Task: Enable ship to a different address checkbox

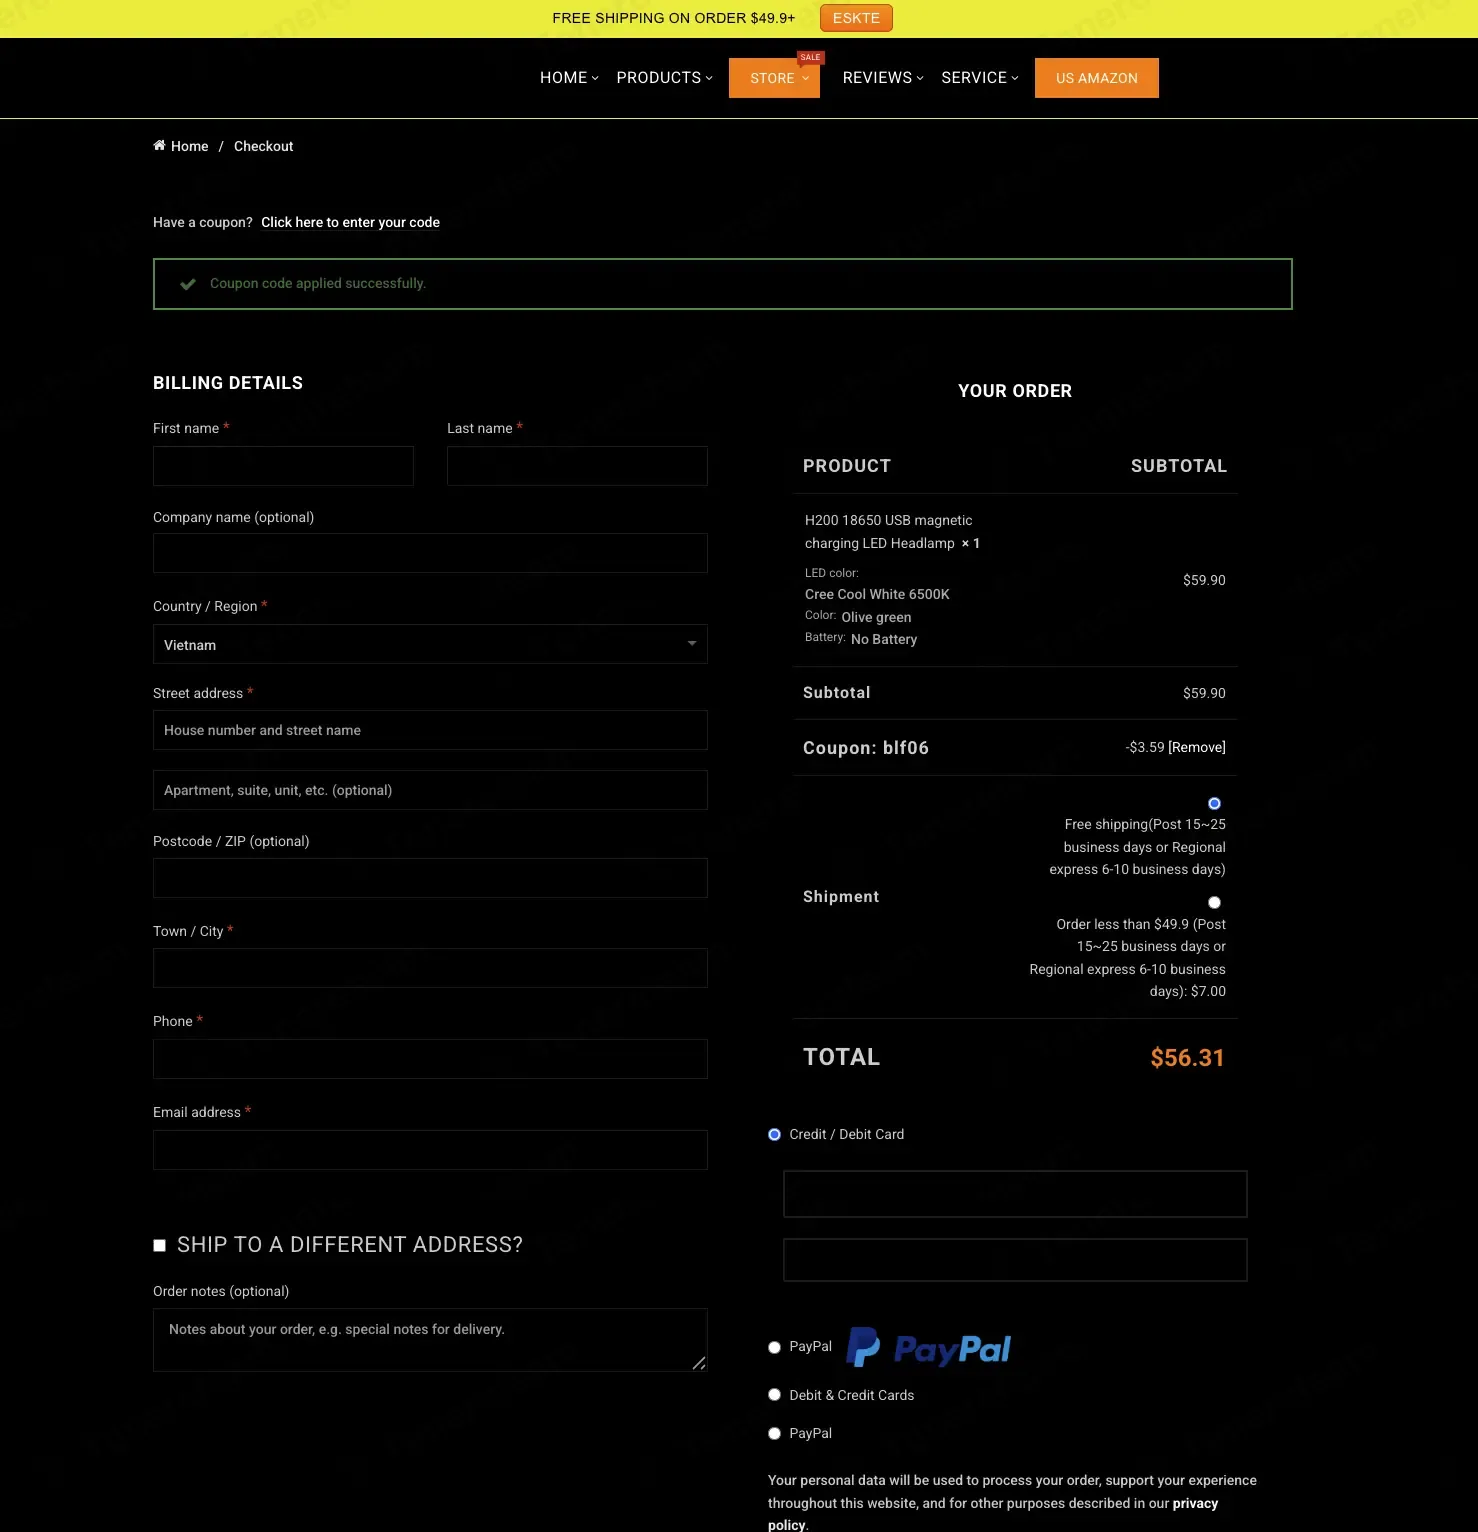Action: coord(159,1245)
